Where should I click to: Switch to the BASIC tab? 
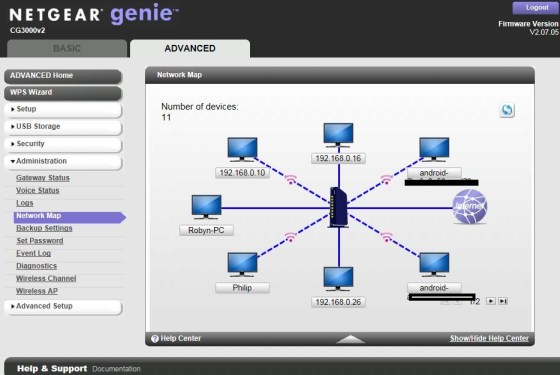[x=67, y=49]
